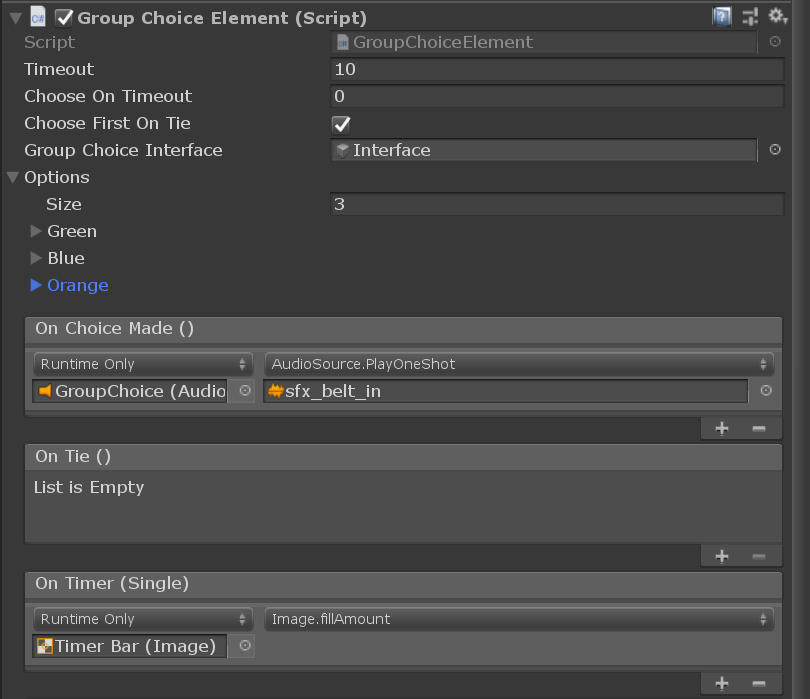Edit the Choose On Timeout value field

557,96
